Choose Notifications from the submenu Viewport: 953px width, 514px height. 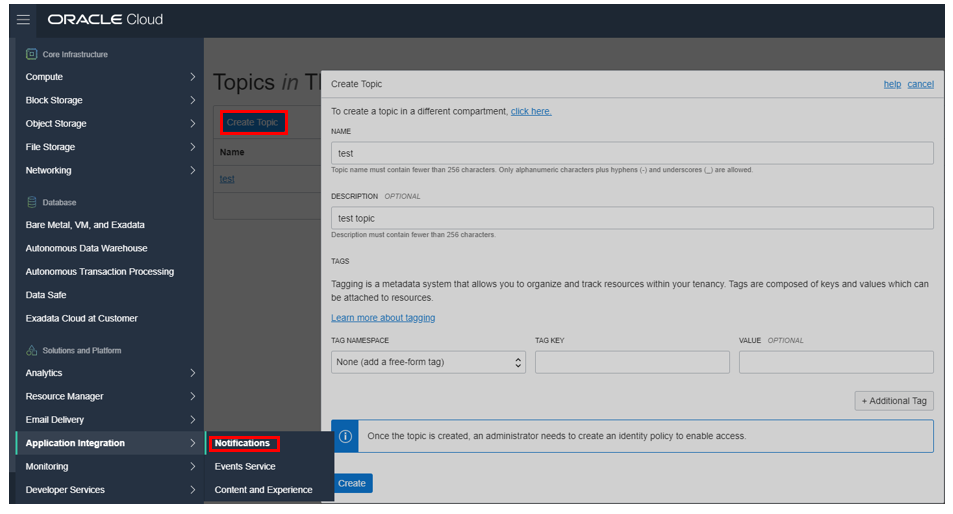point(242,443)
